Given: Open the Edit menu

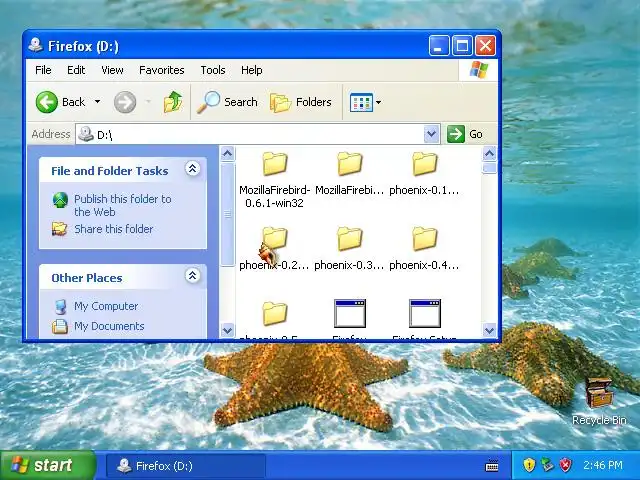Looking at the screenshot, I should tap(76, 70).
